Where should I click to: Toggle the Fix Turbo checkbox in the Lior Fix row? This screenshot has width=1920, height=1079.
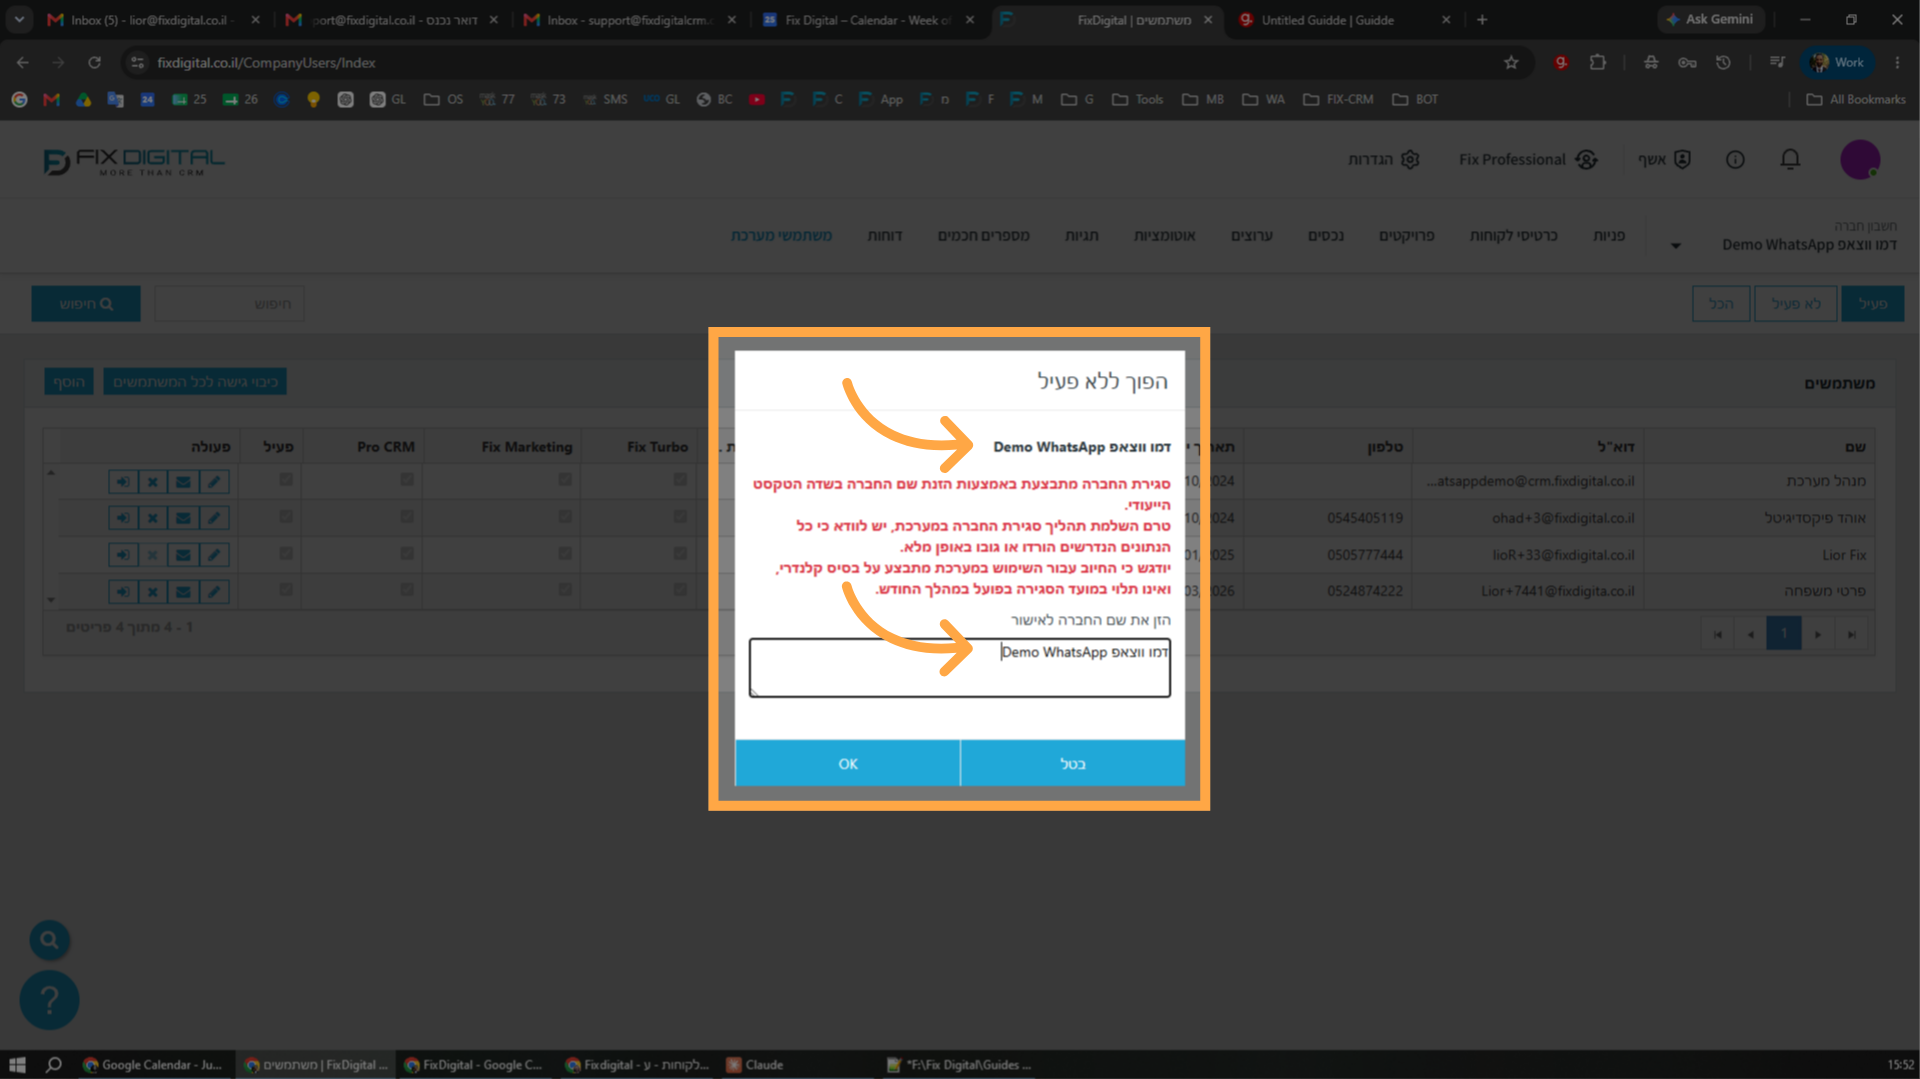point(680,553)
